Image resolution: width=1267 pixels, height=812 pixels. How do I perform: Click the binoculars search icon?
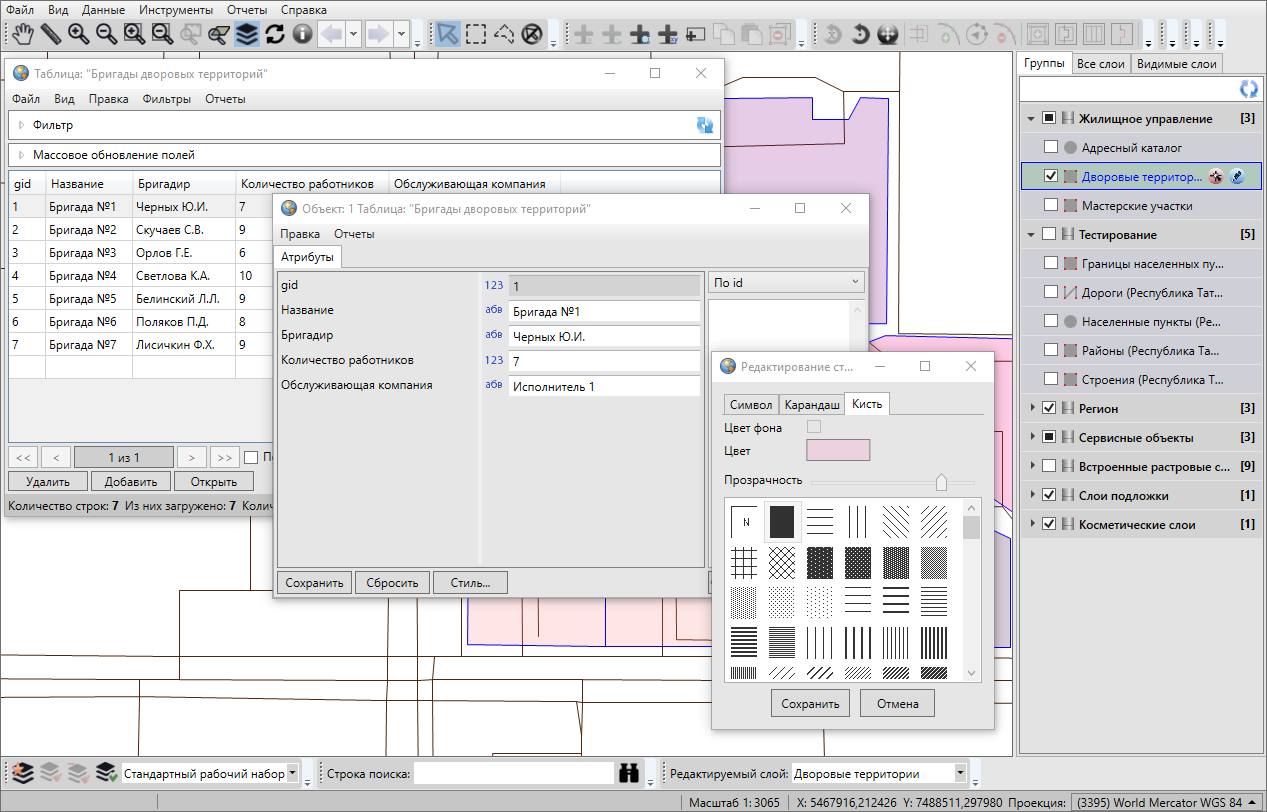coord(629,773)
